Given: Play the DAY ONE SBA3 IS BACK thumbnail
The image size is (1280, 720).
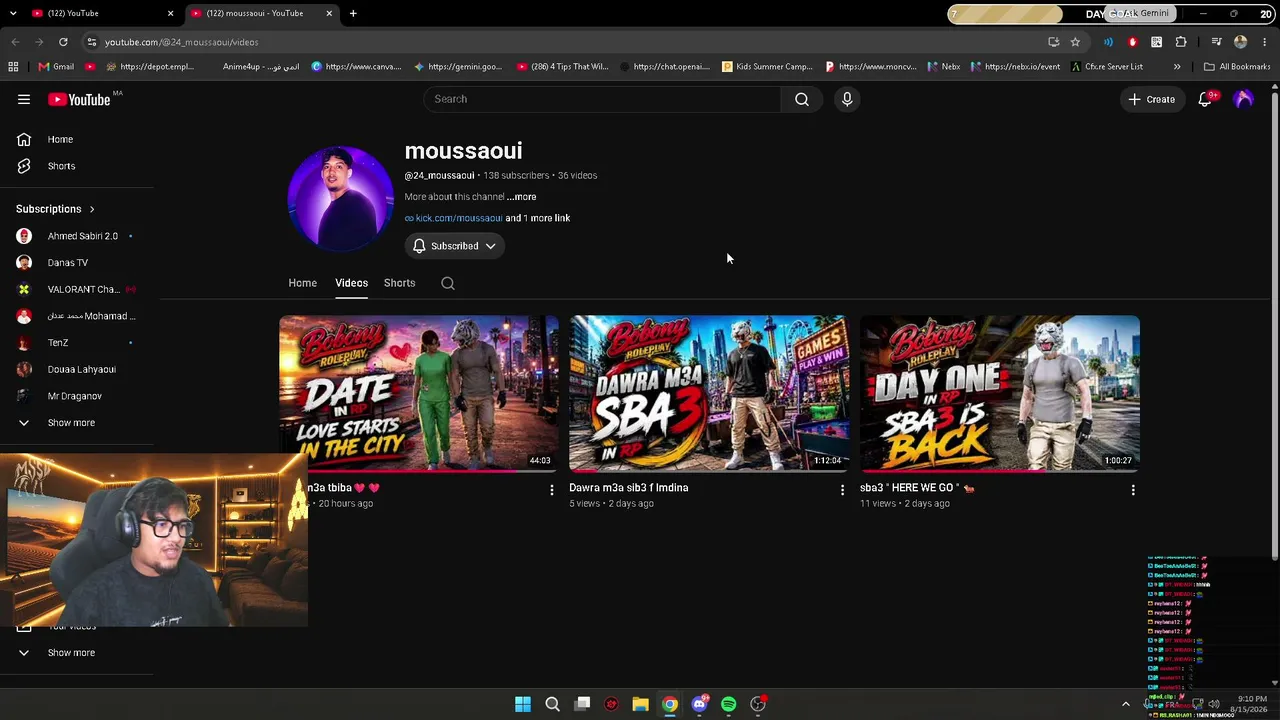Looking at the screenshot, I should point(1000,393).
